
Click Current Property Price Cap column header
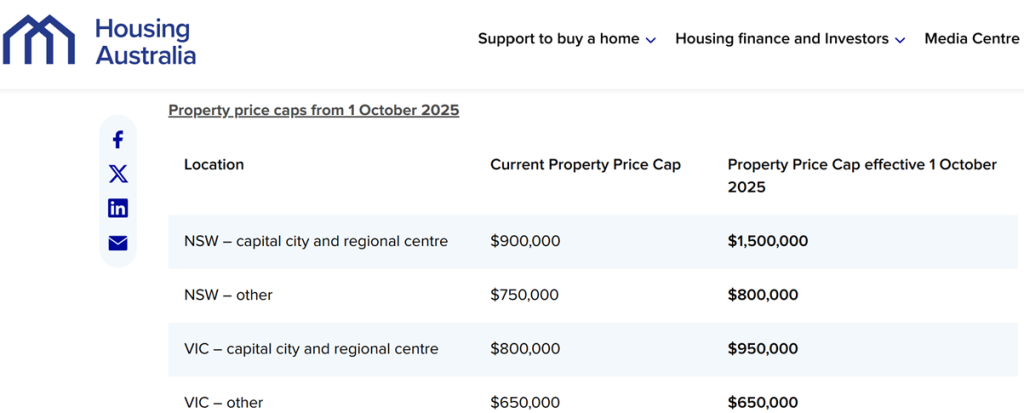[585, 164]
